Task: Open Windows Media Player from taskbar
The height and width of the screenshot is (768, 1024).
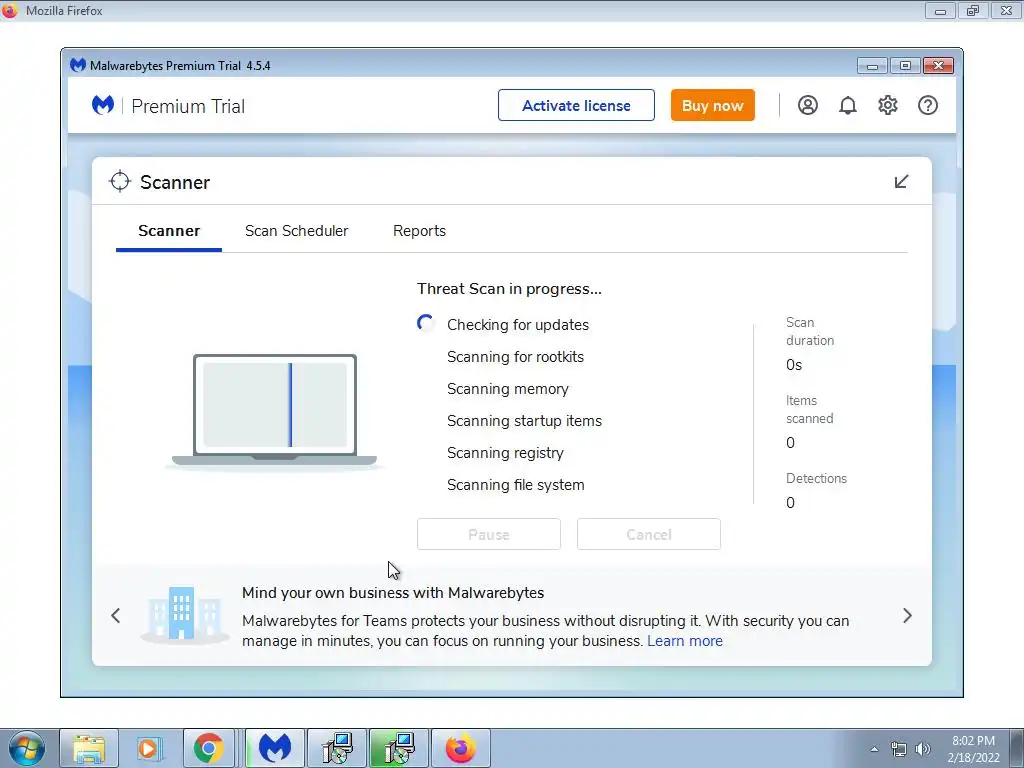Action: (148, 748)
